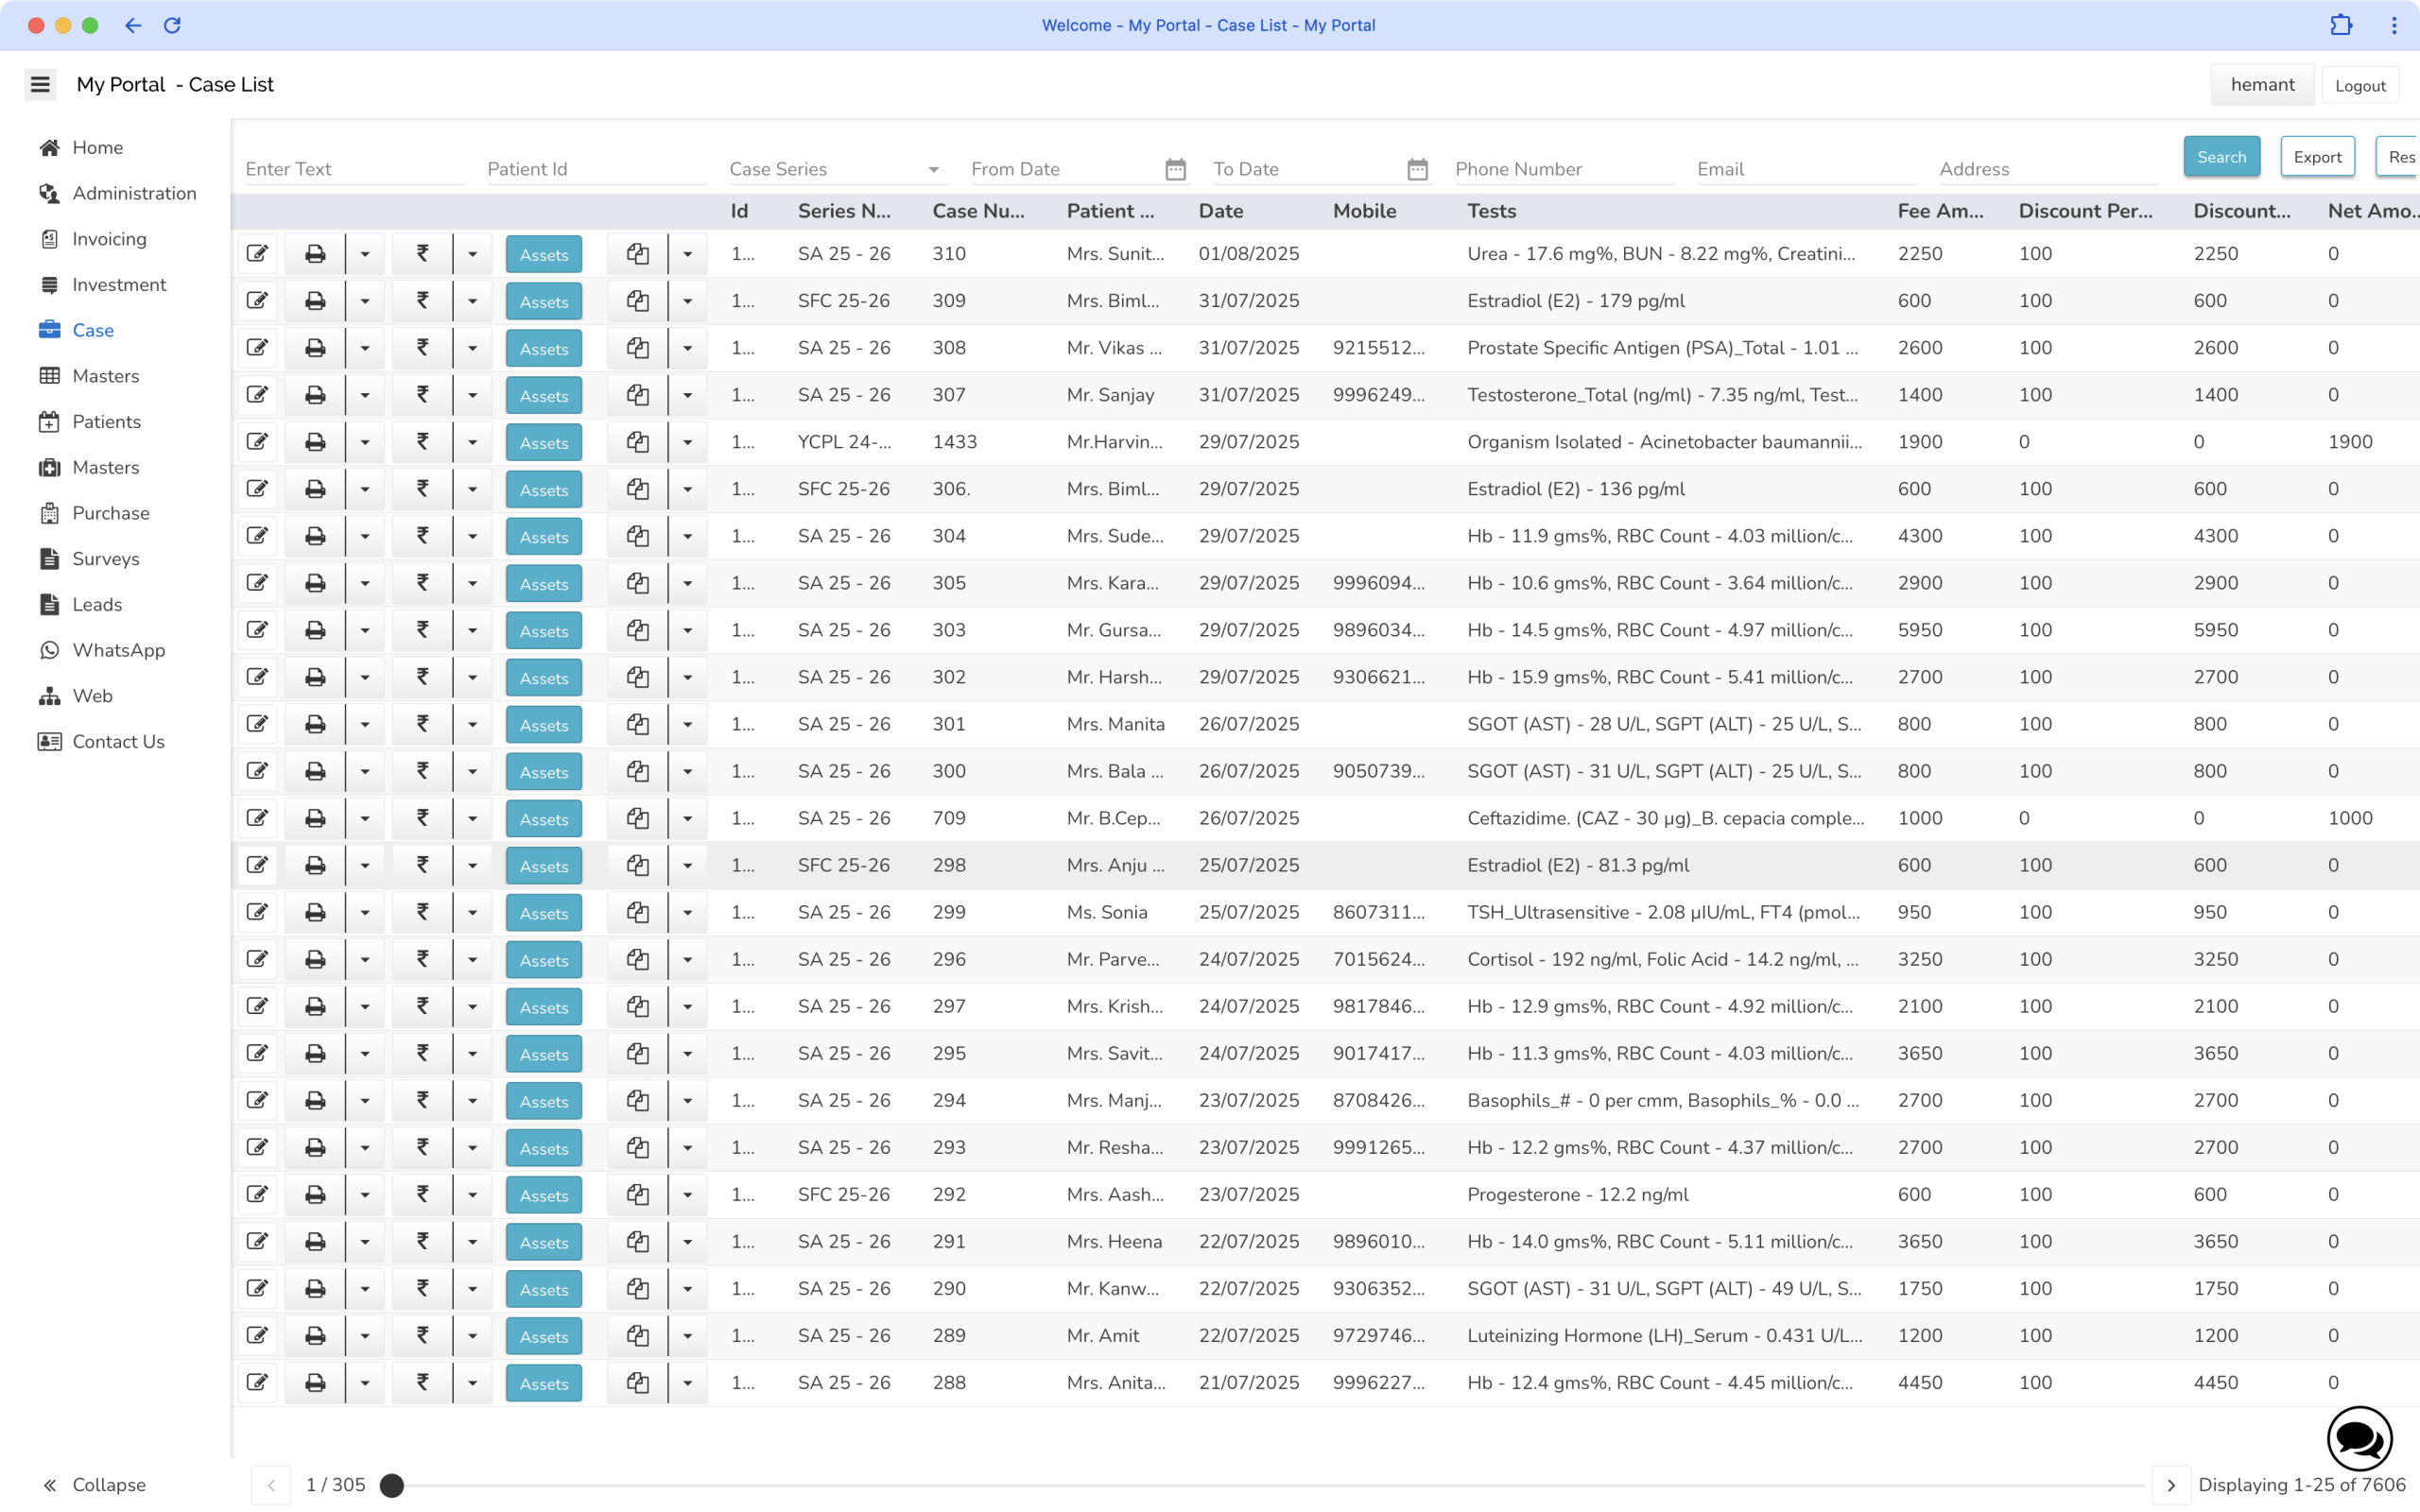The width and height of the screenshot is (2420, 1512).
Task: Expand the Case Series dropdown
Action: (933, 169)
